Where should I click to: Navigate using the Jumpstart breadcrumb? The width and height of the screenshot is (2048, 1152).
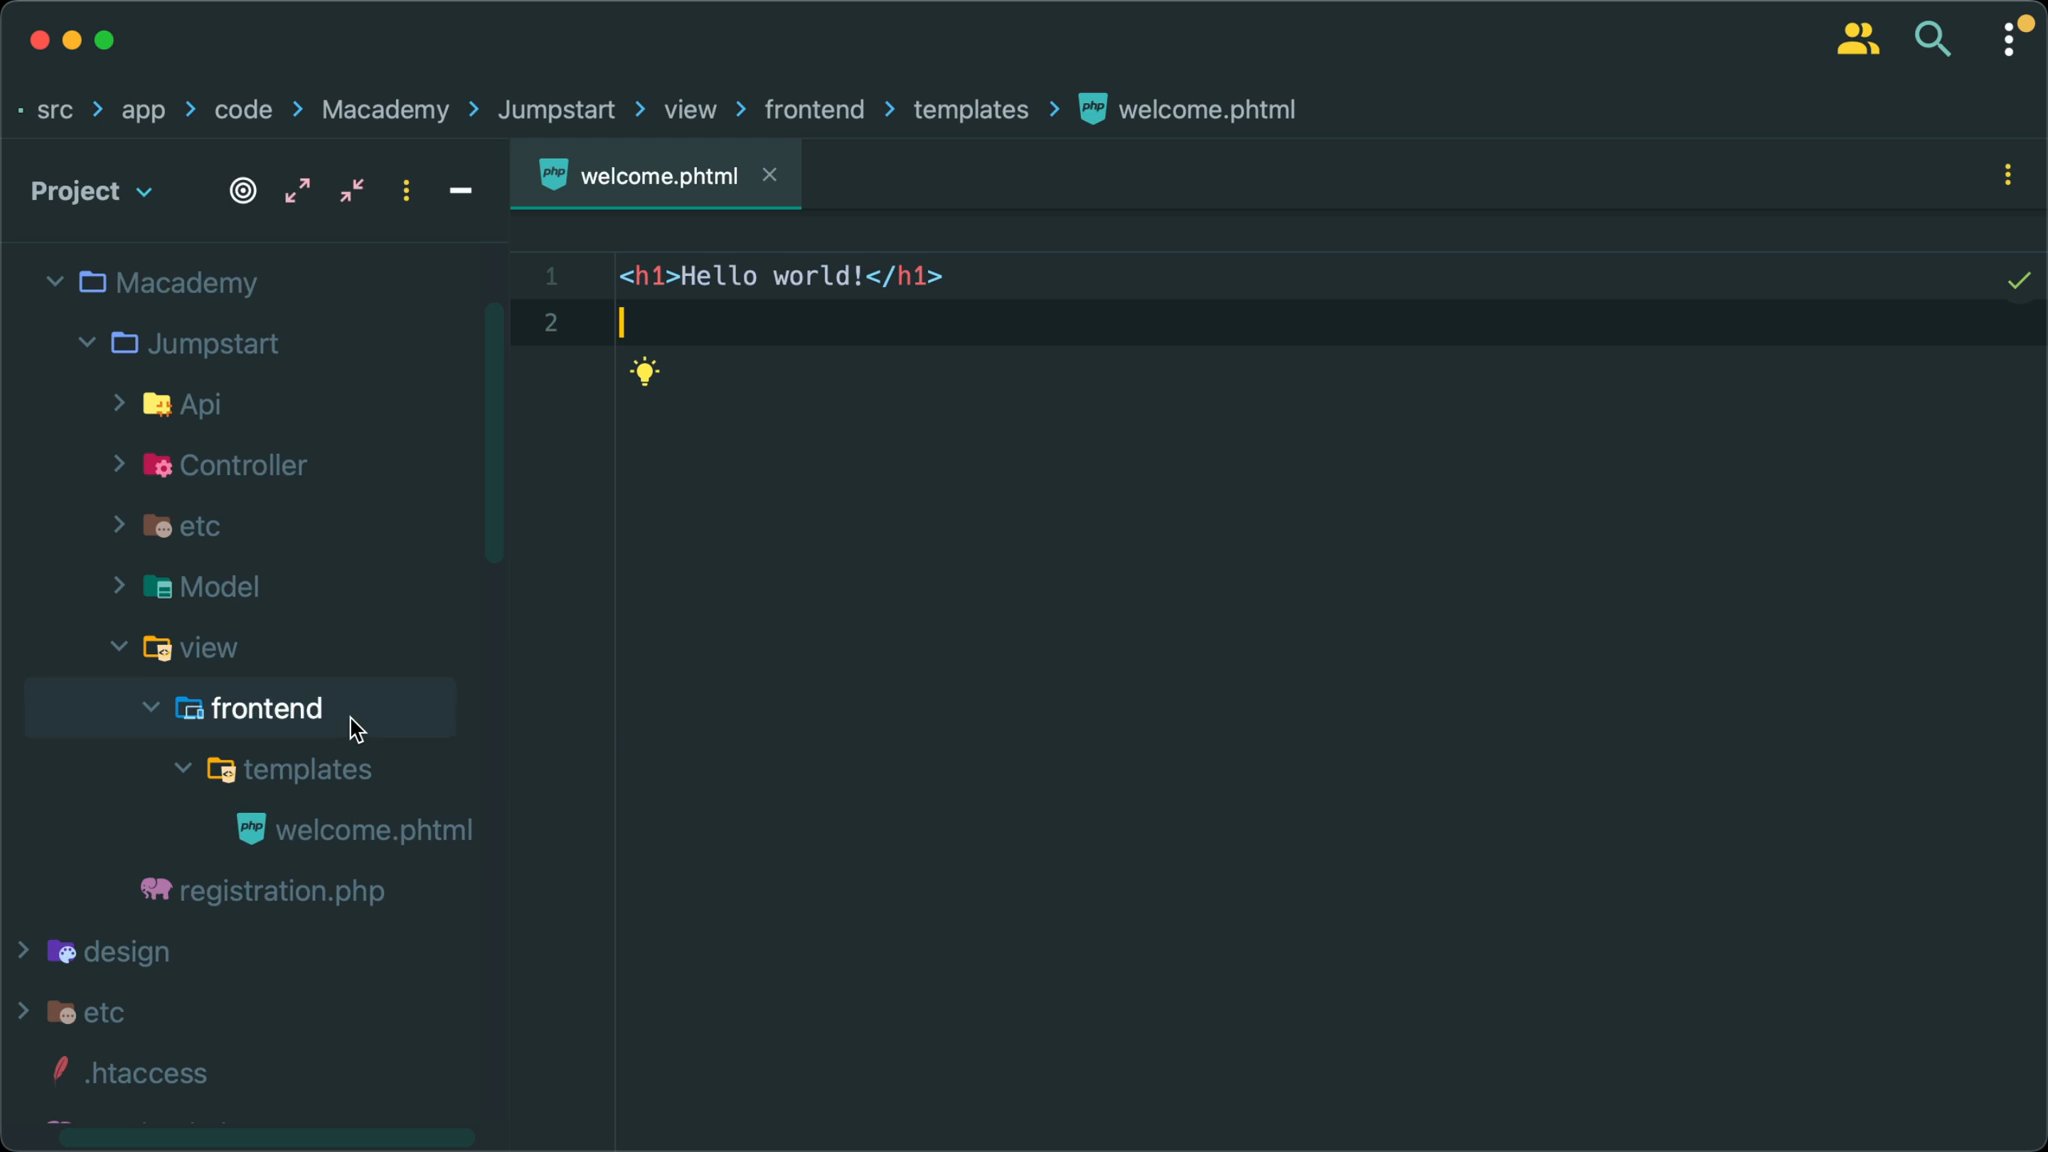coord(556,110)
